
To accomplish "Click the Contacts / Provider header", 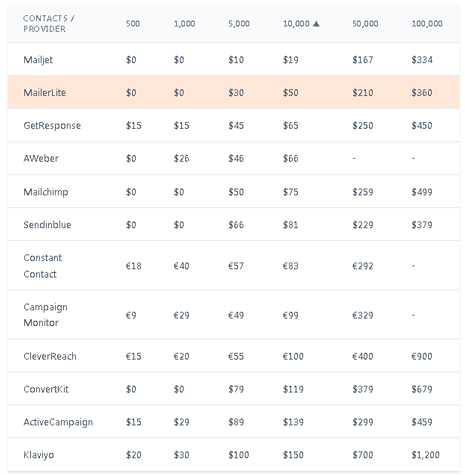I will [49, 24].
